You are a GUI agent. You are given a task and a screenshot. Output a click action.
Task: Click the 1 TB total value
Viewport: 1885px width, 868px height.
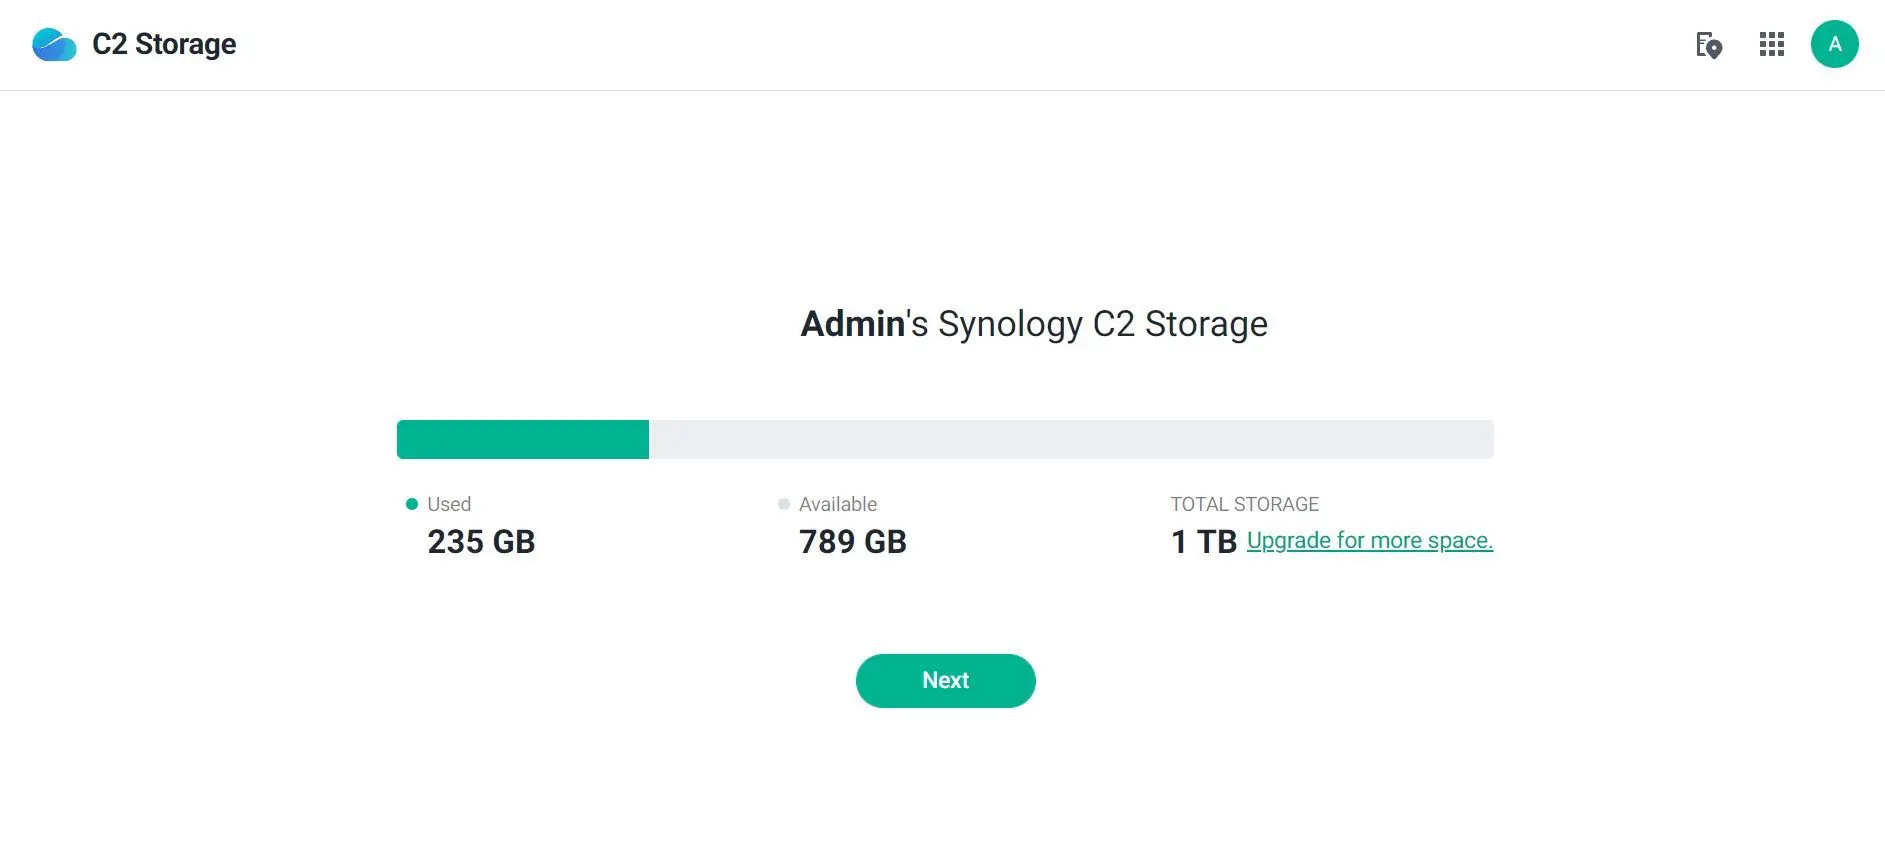tap(1203, 542)
